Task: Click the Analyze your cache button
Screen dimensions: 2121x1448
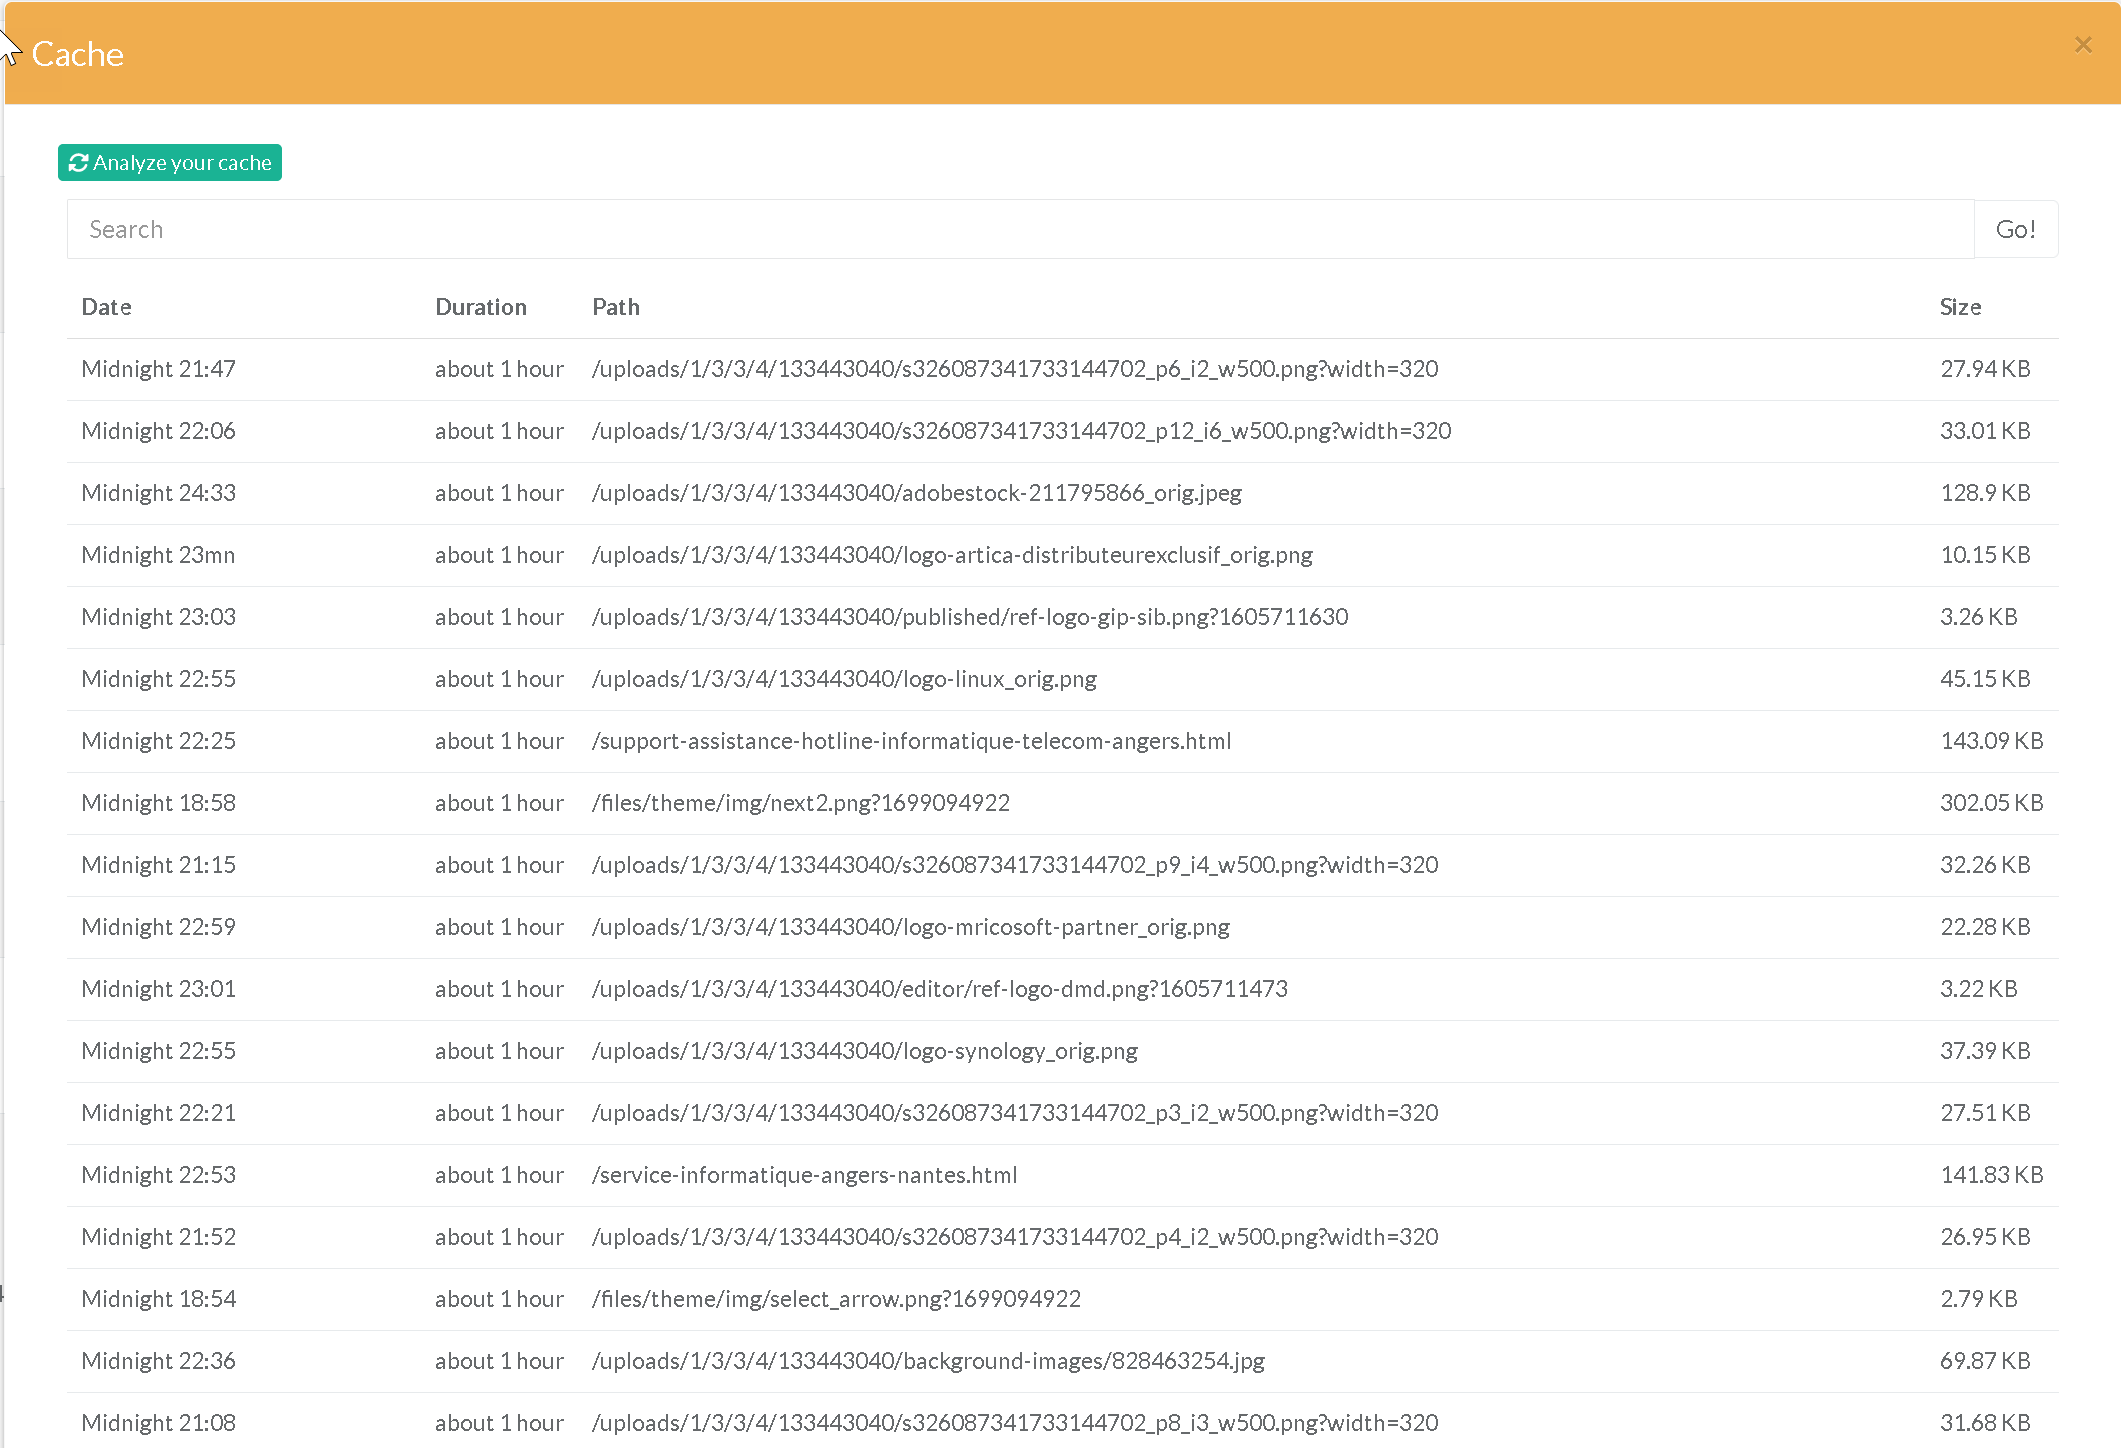Action: tap(170, 163)
